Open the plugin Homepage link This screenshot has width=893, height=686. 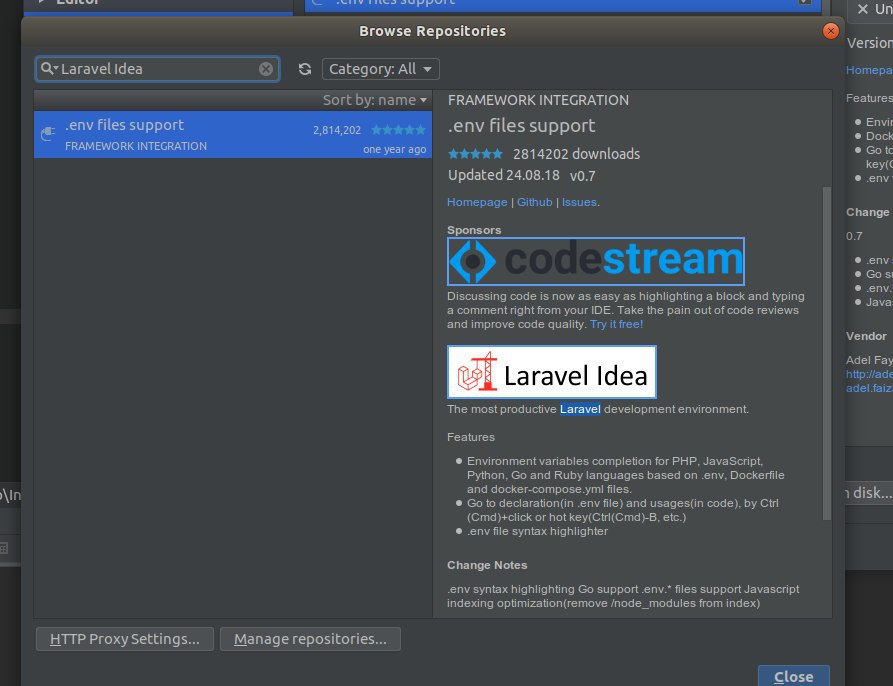click(x=477, y=202)
